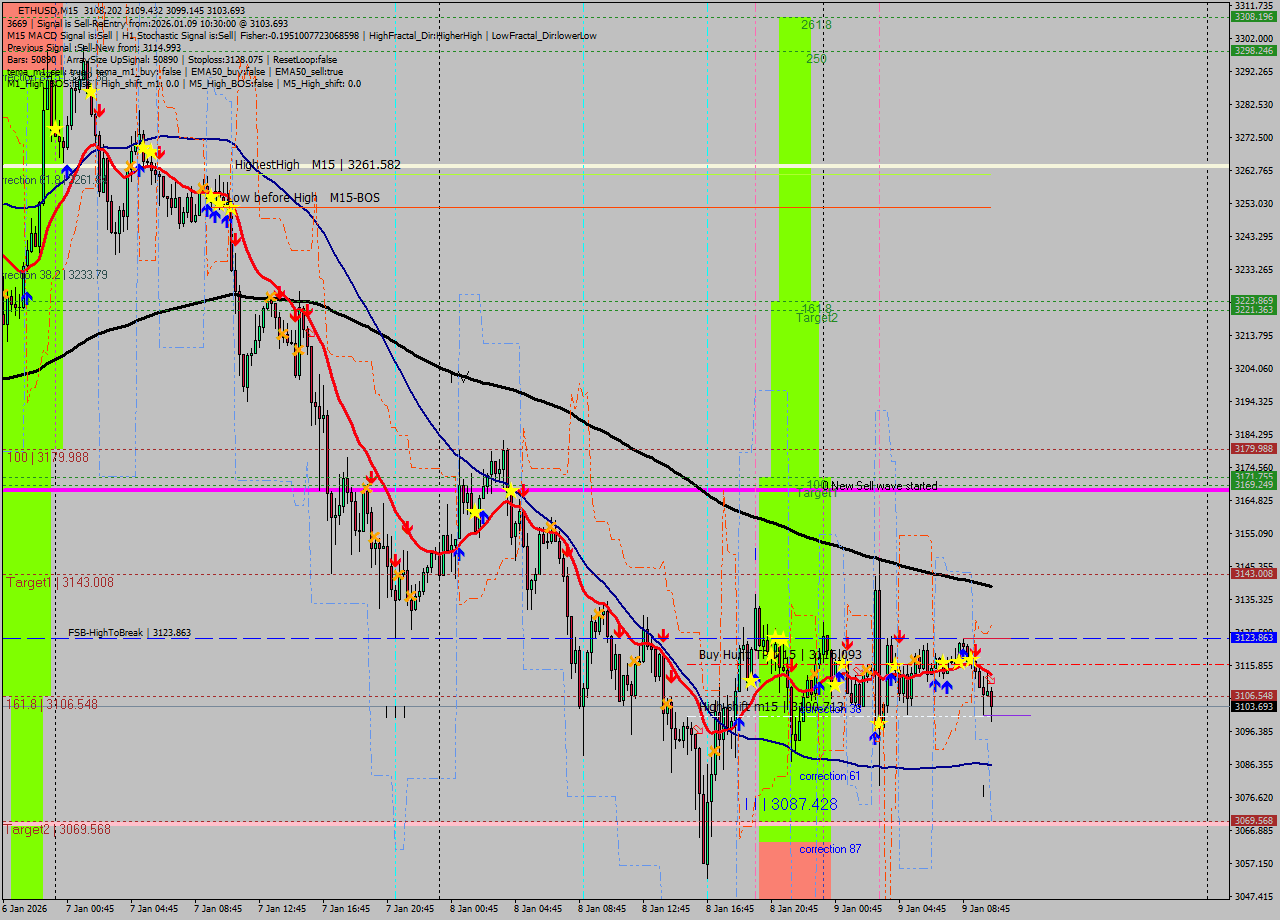Viewport: 1280px width, 920px height.
Task: Click the current price tag 3103.693 on axis
Action: [1252, 707]
